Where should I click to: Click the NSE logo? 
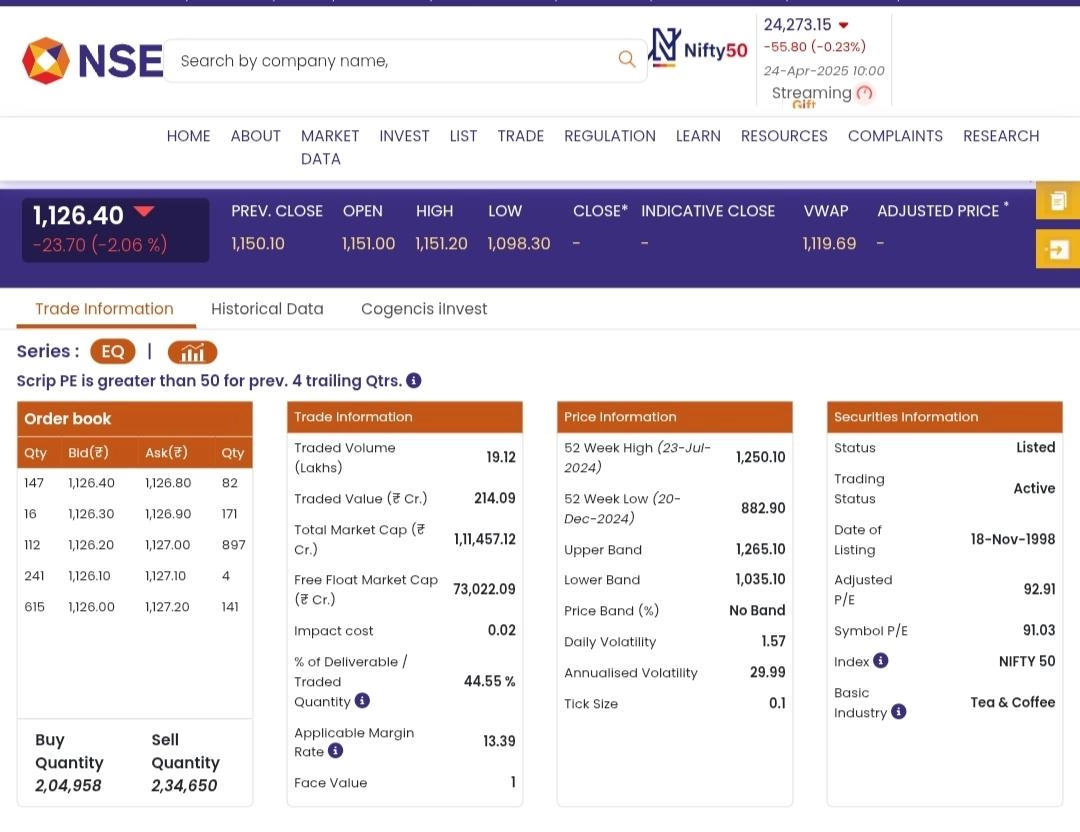coord(92,61)
